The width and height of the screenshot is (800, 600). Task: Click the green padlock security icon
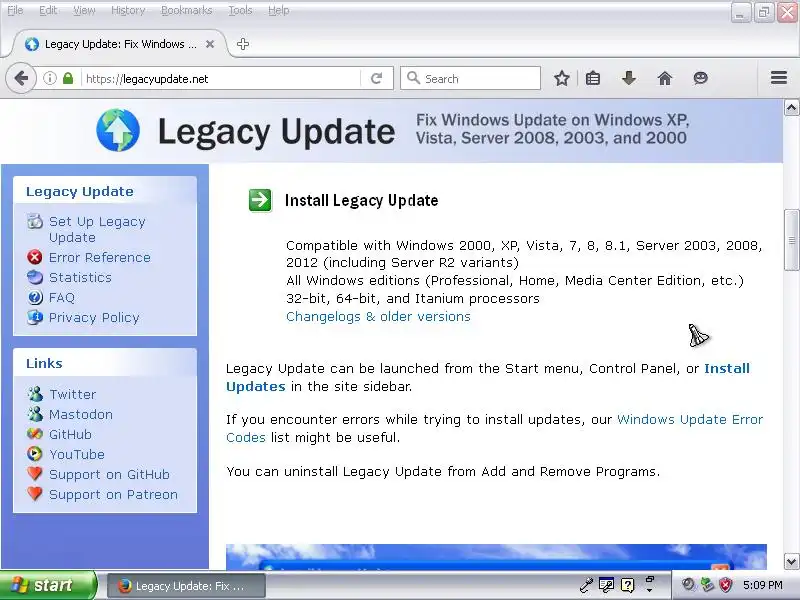point(68,79)
